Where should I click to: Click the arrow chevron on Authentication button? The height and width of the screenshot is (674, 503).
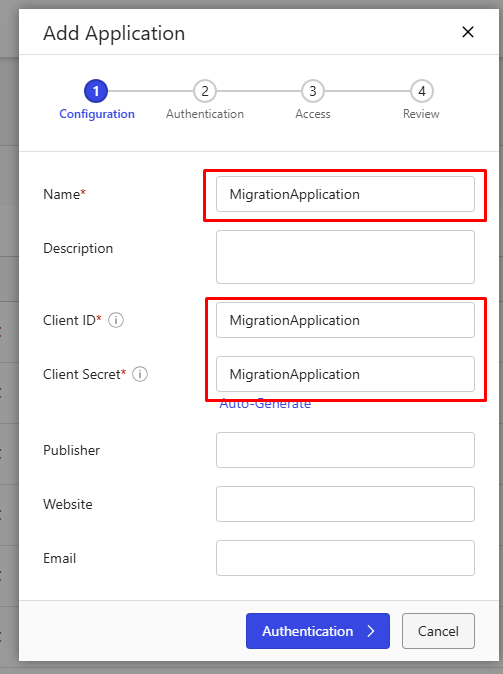(371, 631)
